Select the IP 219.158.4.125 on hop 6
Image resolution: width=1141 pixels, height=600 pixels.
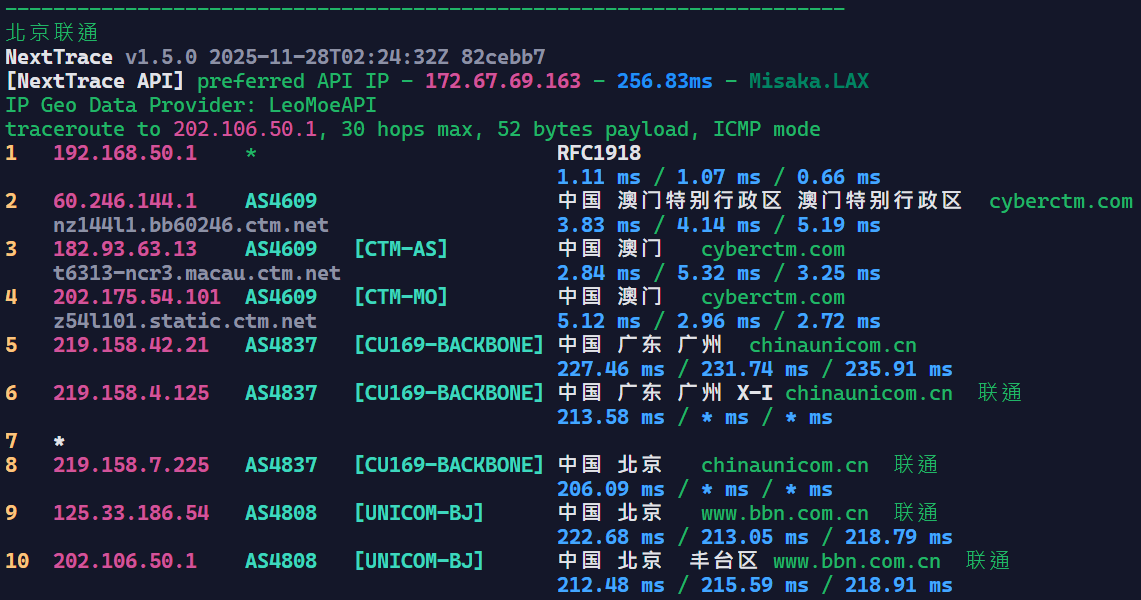coord(131,393)
